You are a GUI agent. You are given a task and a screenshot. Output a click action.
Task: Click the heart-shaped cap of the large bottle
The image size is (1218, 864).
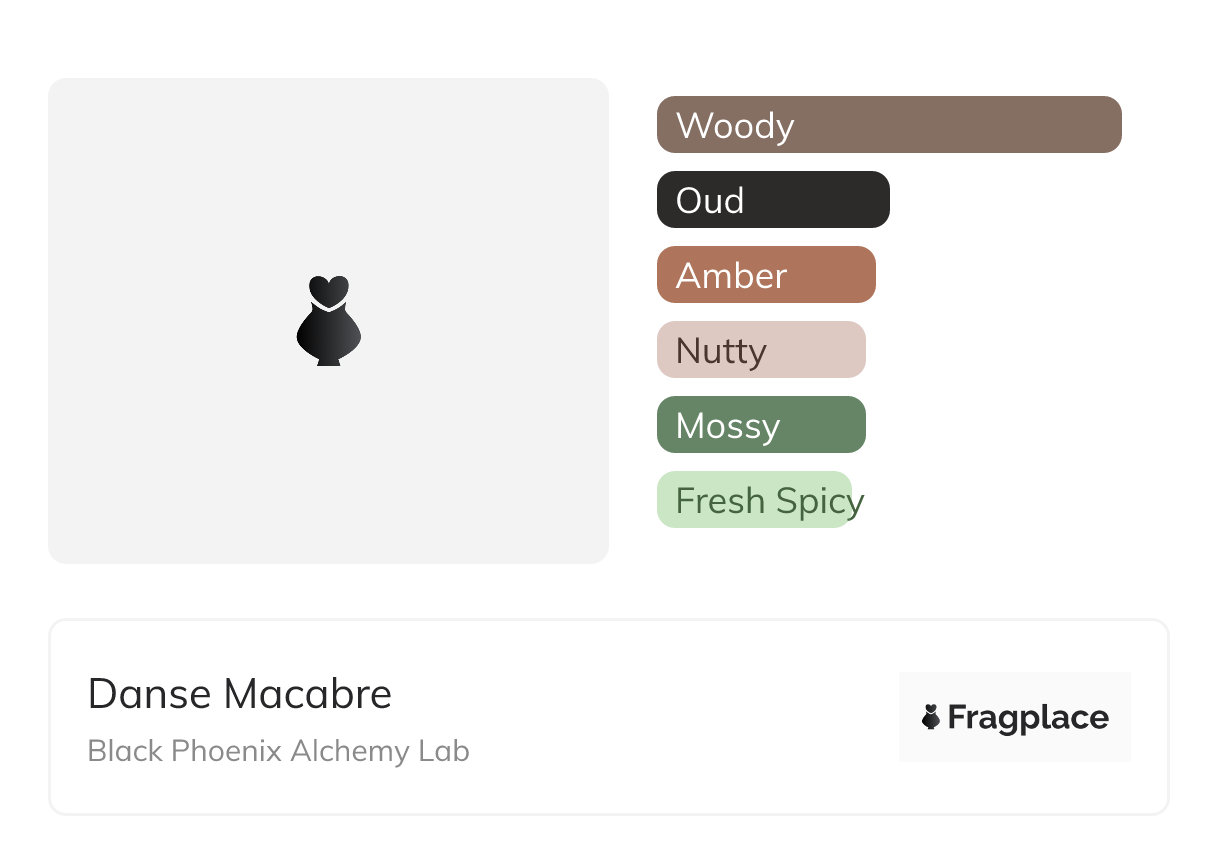[328, 290]
